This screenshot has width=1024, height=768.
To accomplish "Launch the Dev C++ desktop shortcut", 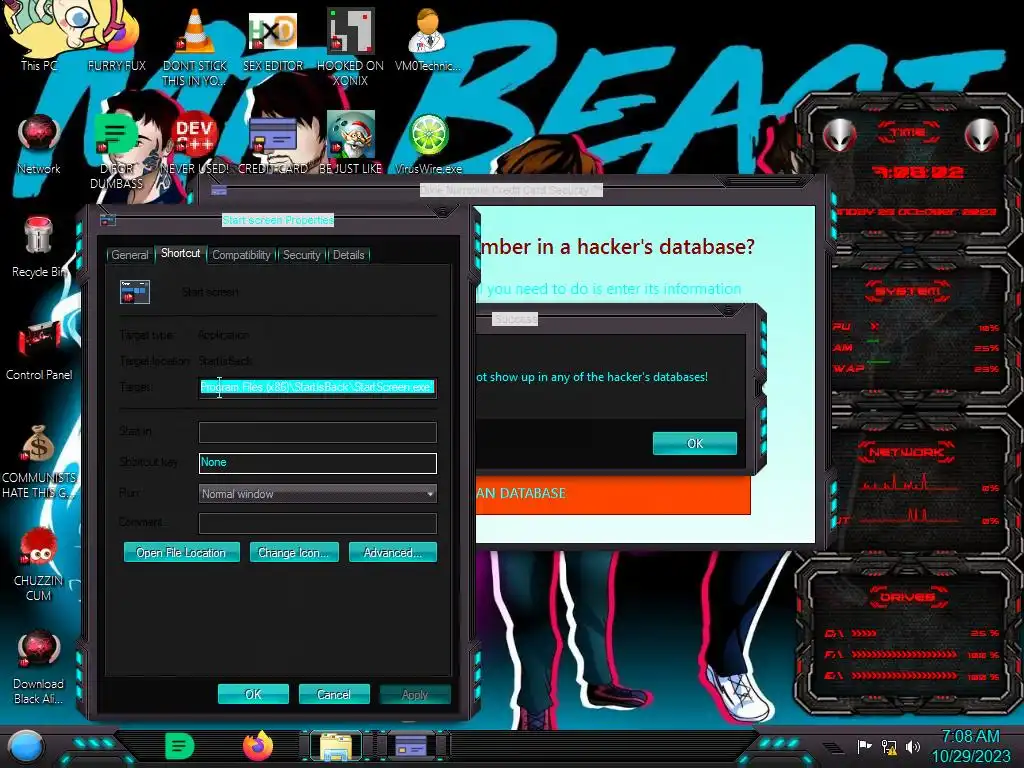I will (x=195, y=142).
